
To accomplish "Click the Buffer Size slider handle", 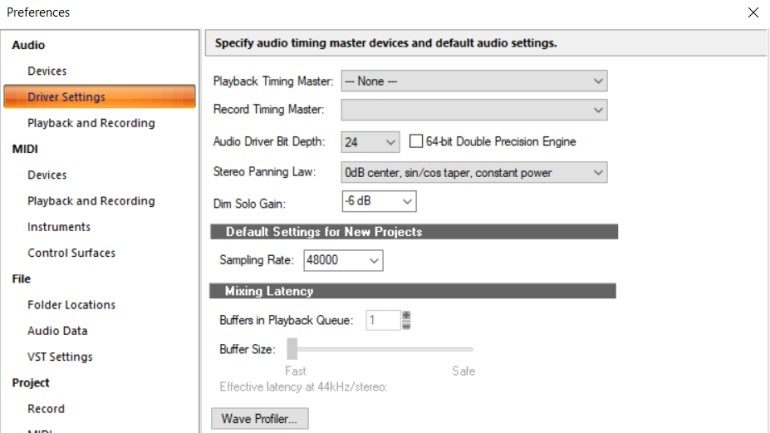I will click(x=292, y=349).
